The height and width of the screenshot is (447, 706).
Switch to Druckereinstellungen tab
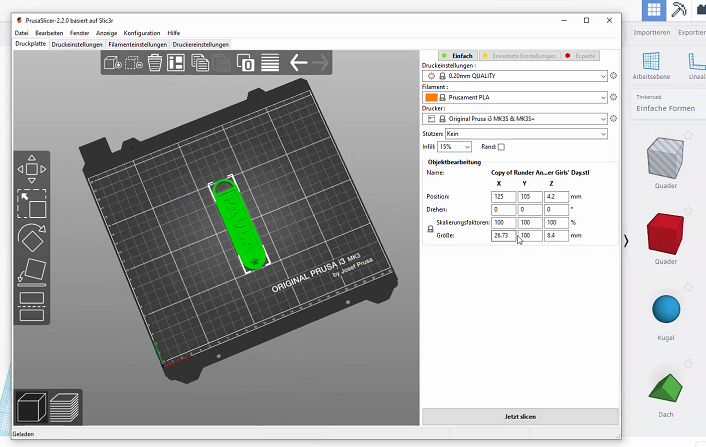click(201, 45)
